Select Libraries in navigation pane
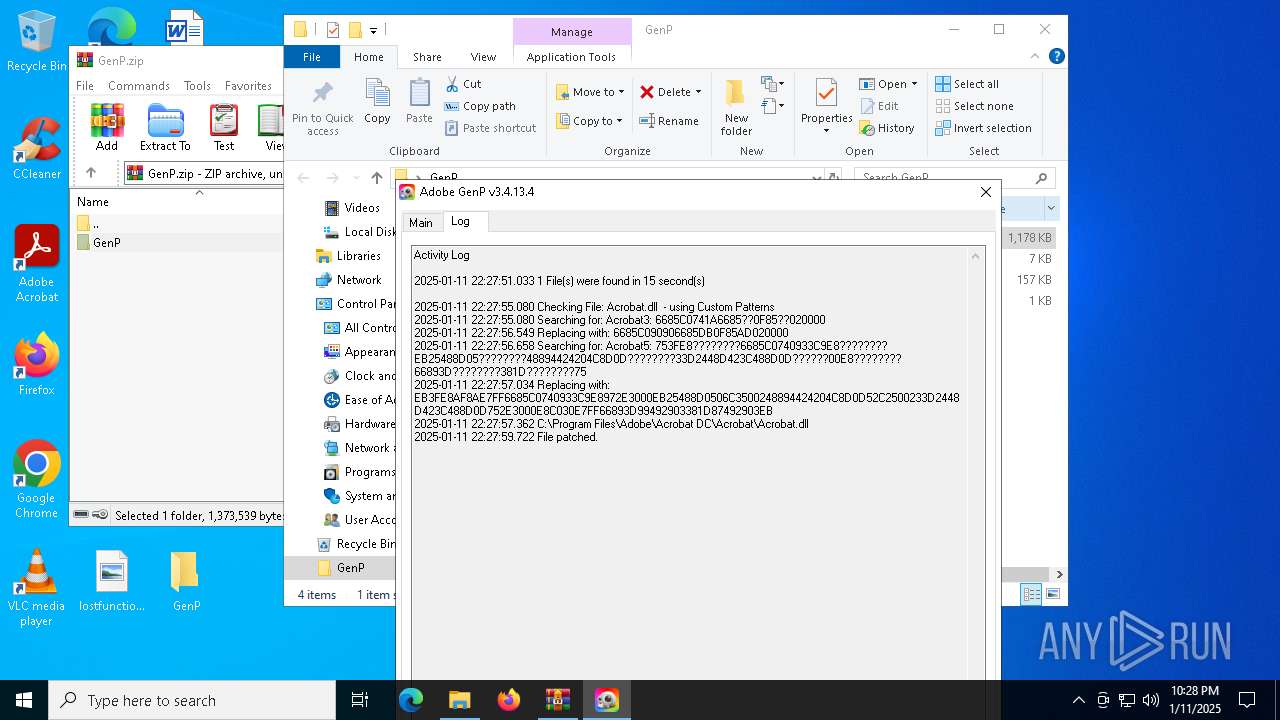 [348, 256]
